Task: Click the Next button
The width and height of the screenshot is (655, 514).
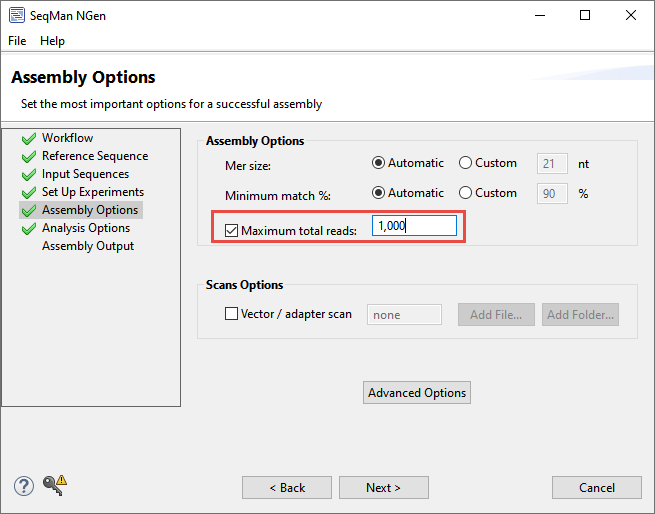Action: 383,488
